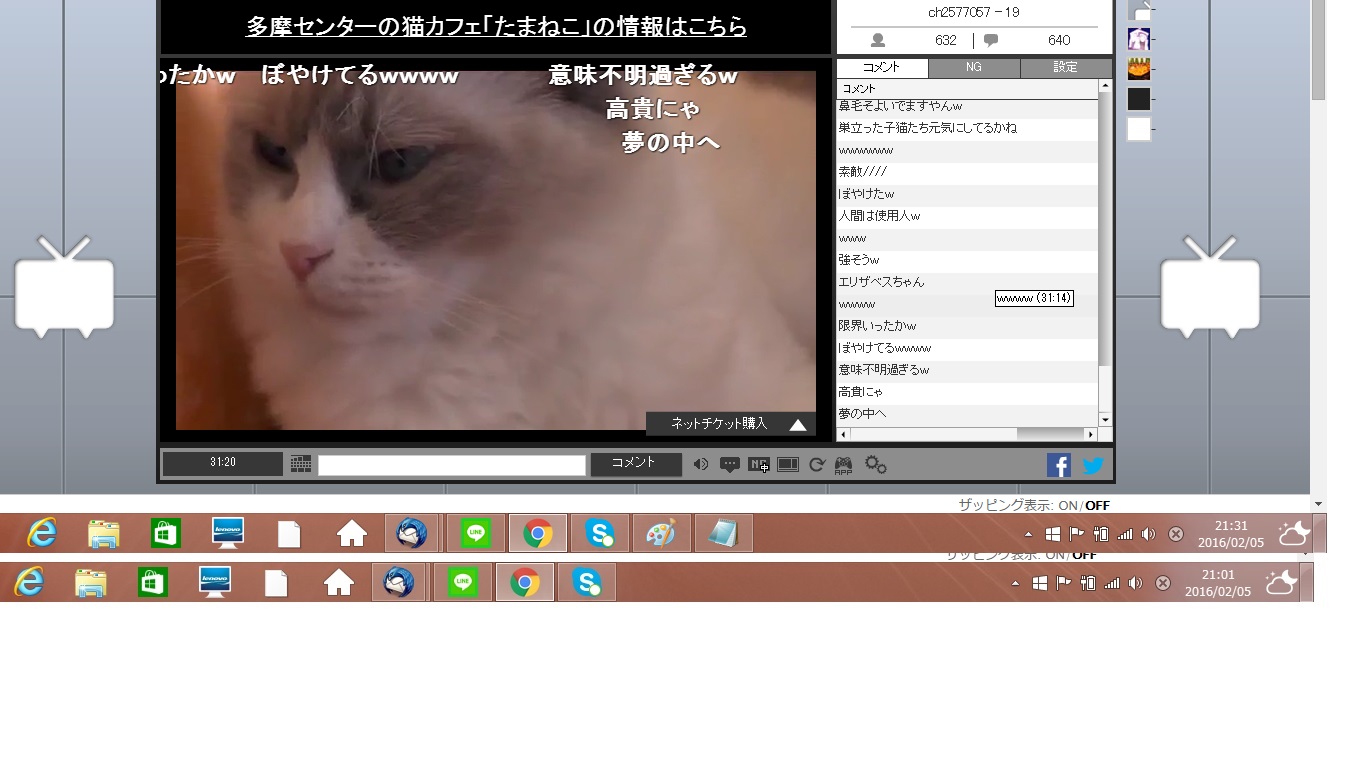The image size is (1366, 768).
Task: Reload the player using the refresh icon
Action: pyautogui.click(x=816, y=464)
